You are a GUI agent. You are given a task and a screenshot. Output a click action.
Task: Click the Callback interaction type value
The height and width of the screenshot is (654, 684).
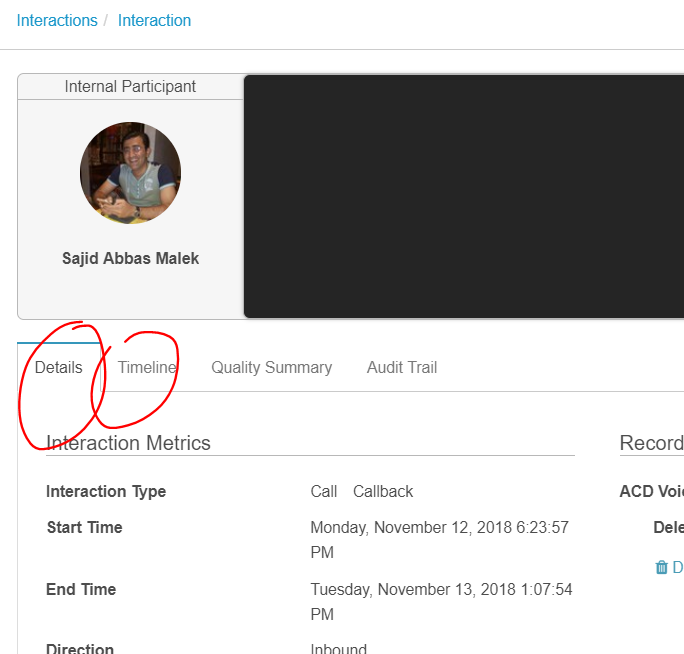(383, 491)
